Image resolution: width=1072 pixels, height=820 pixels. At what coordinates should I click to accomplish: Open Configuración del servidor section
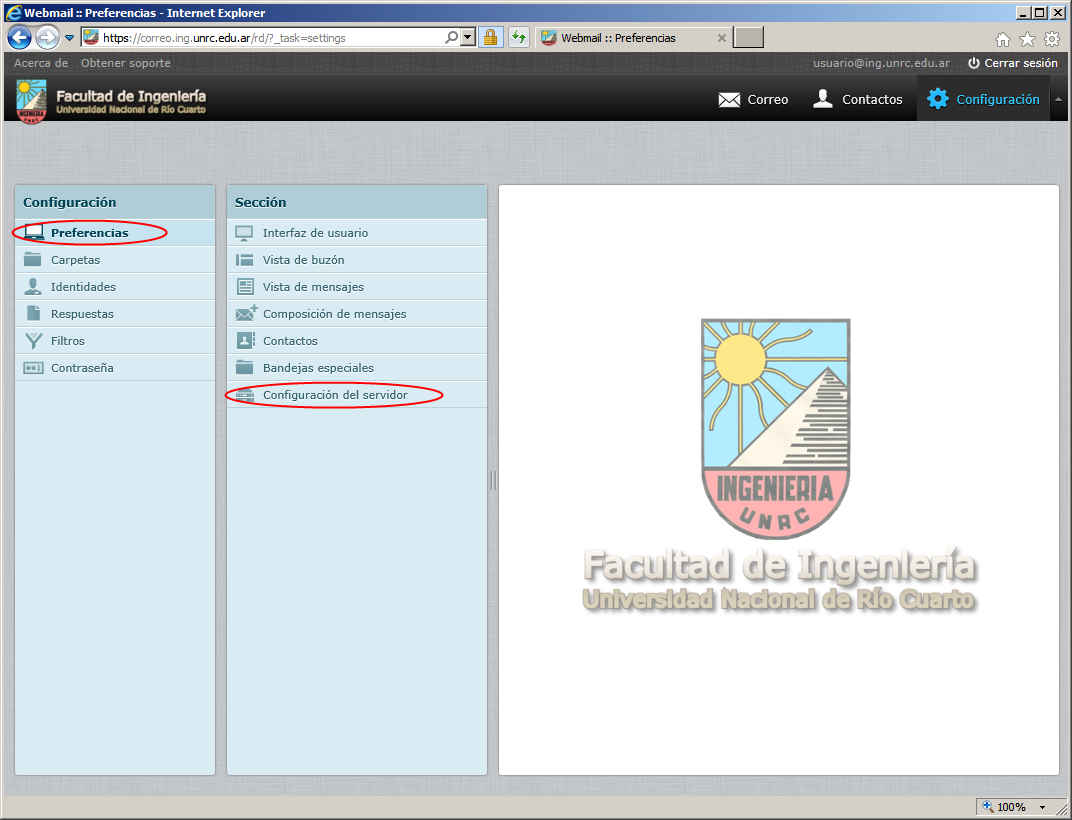pyautogui.click(x=357, y=395)
